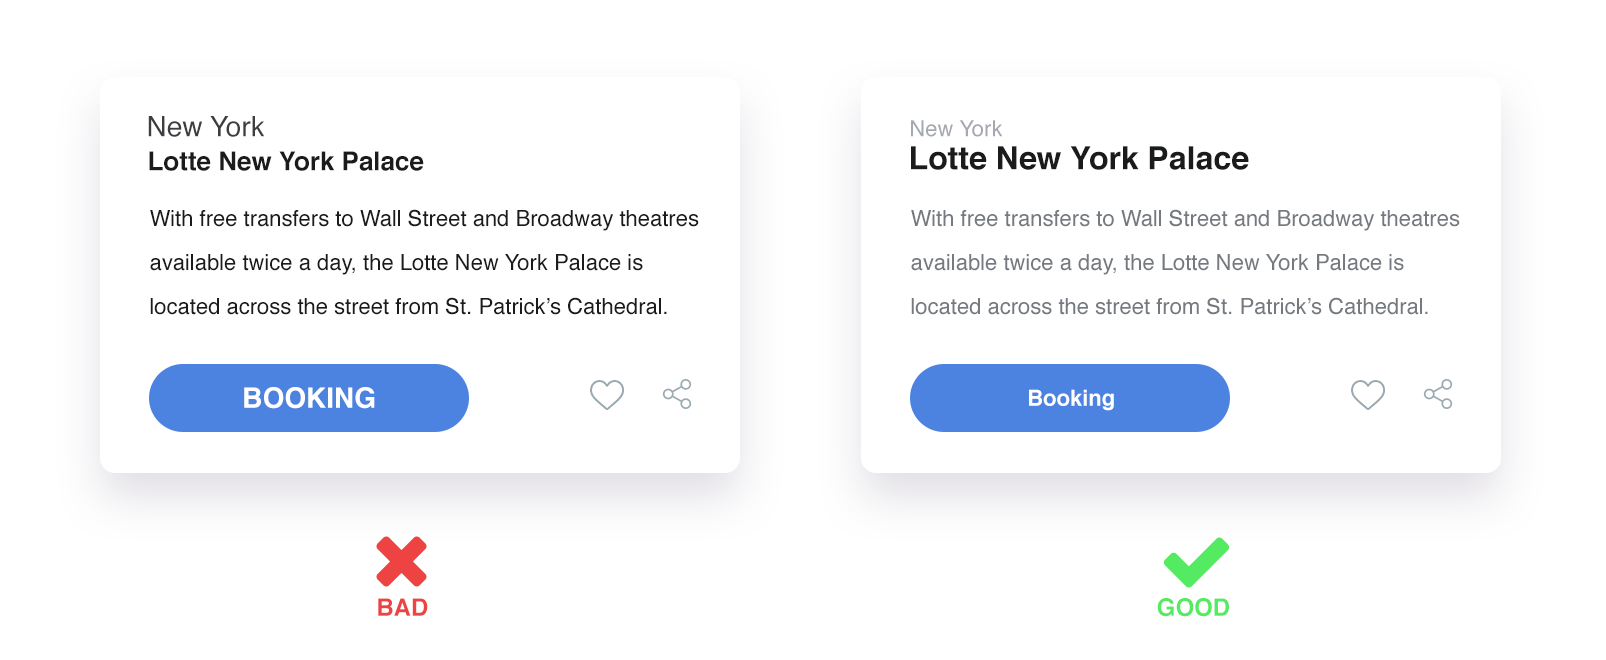Click the Booking button on the right card

tap(1070, 398)
